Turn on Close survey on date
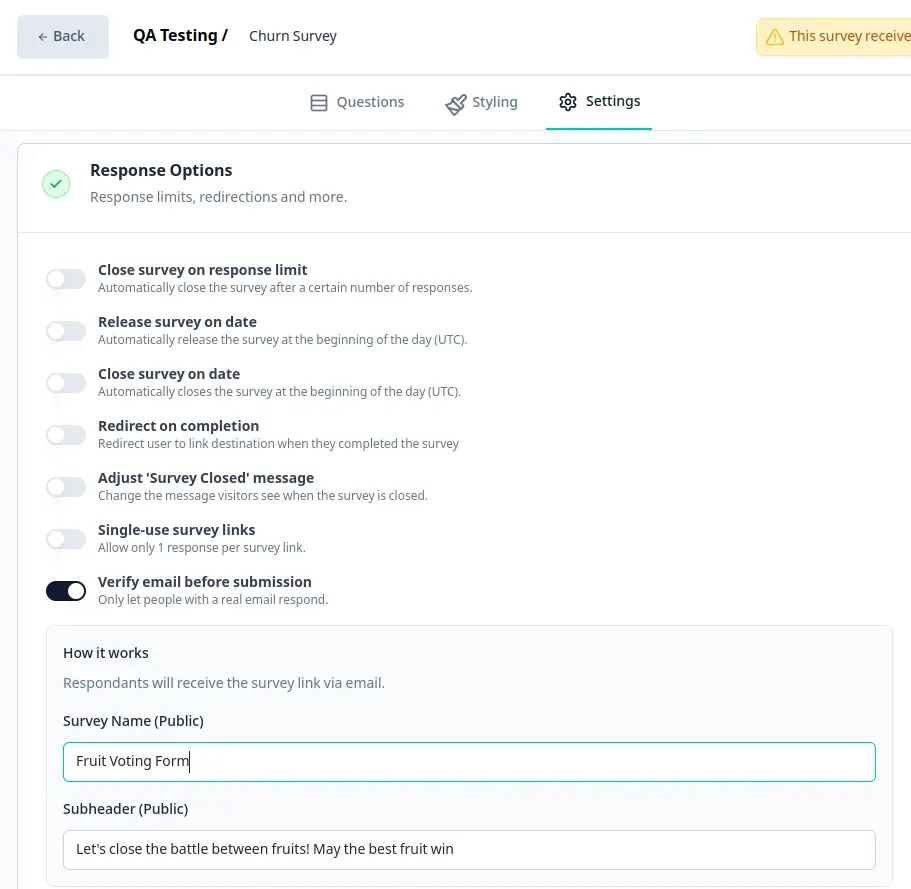The height and width of the screenshot is (889, 911). (66, 383)
